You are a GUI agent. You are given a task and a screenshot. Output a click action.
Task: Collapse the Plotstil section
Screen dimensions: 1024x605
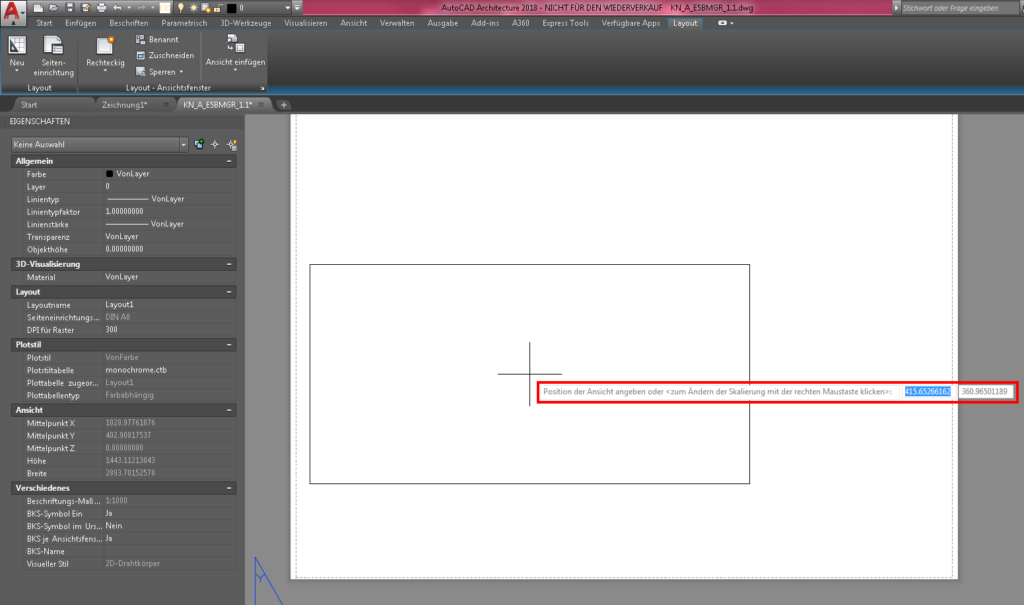point(229,344)
